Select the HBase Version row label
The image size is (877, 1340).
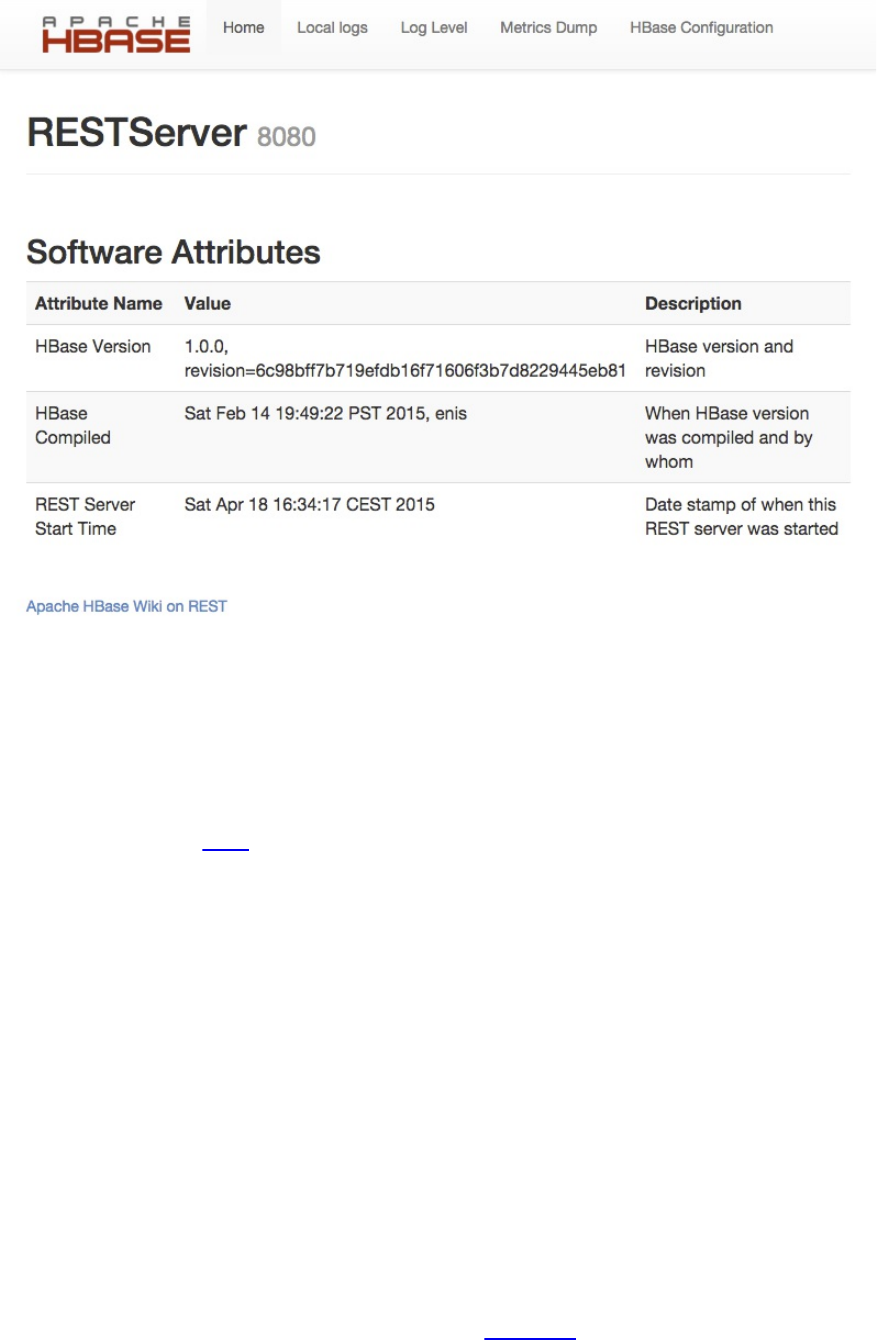pyautogui.click(x=93, y=346)
